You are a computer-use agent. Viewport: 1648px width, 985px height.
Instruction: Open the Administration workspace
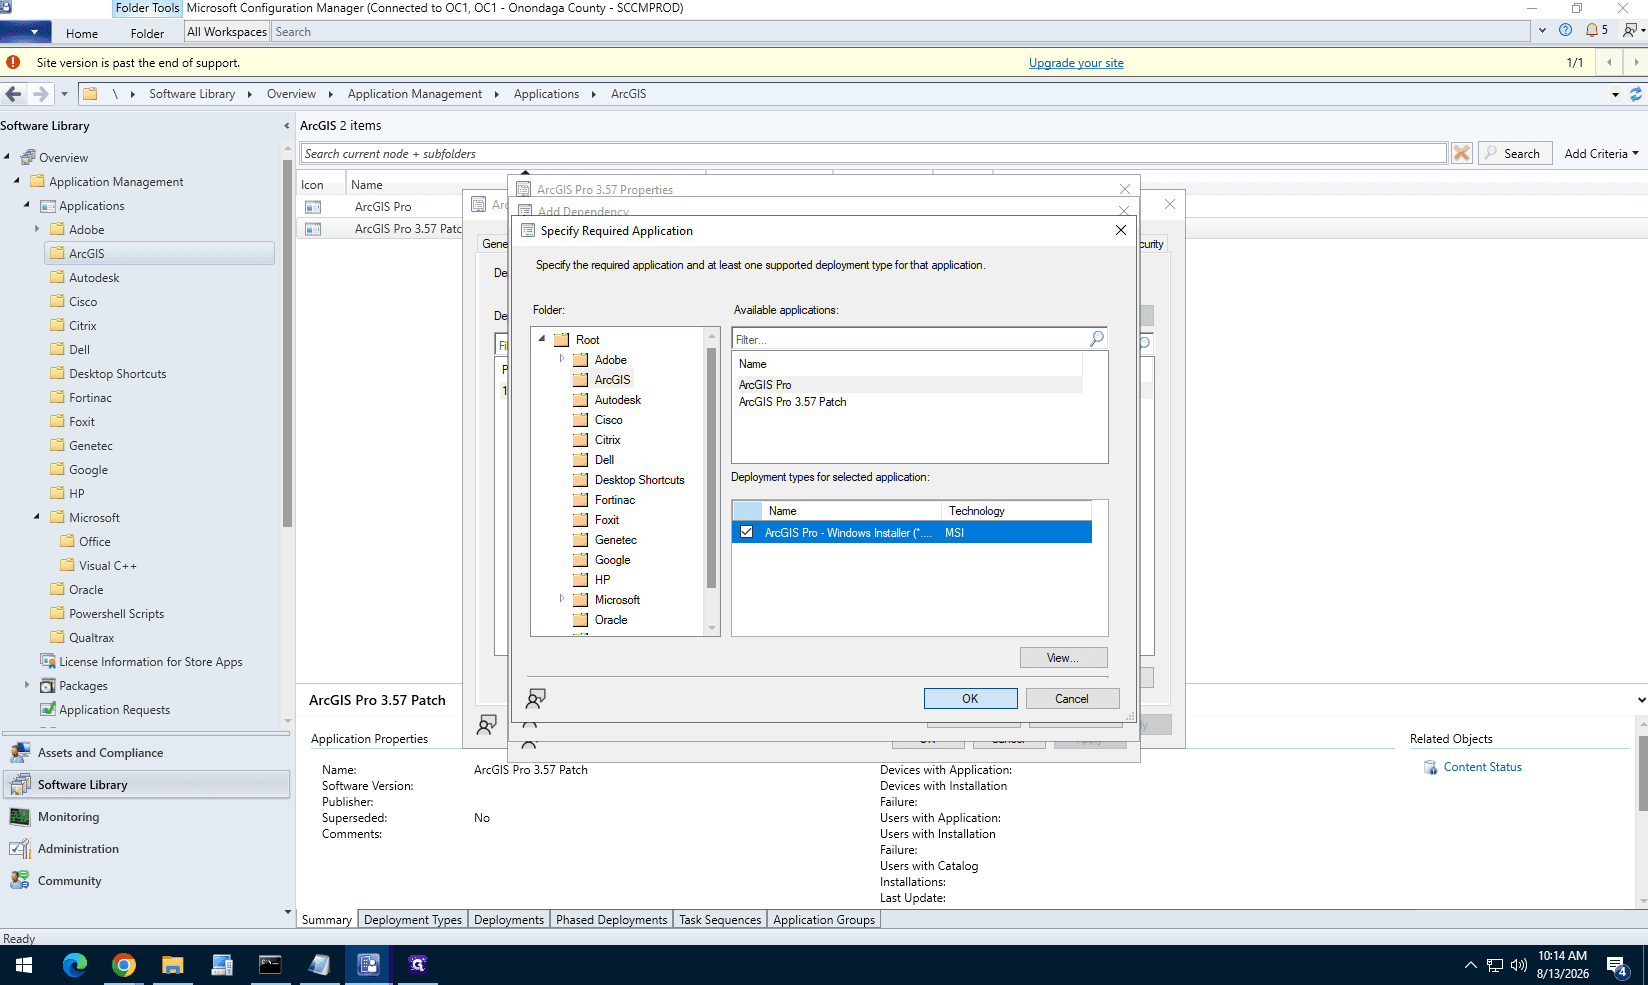pyautogui.click(x=147, y=849)
